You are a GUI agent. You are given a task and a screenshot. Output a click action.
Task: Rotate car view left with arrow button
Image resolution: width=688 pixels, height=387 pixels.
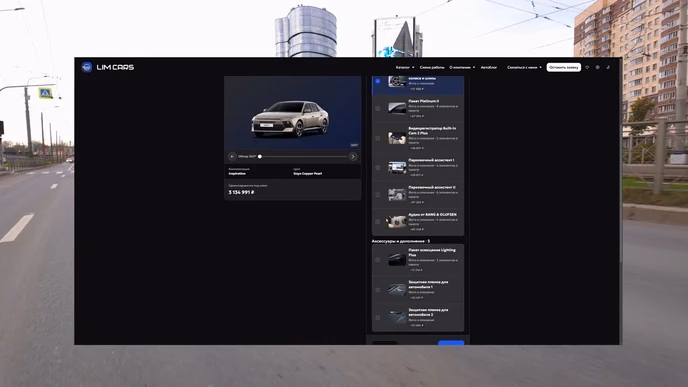click(x=232, y=156)
